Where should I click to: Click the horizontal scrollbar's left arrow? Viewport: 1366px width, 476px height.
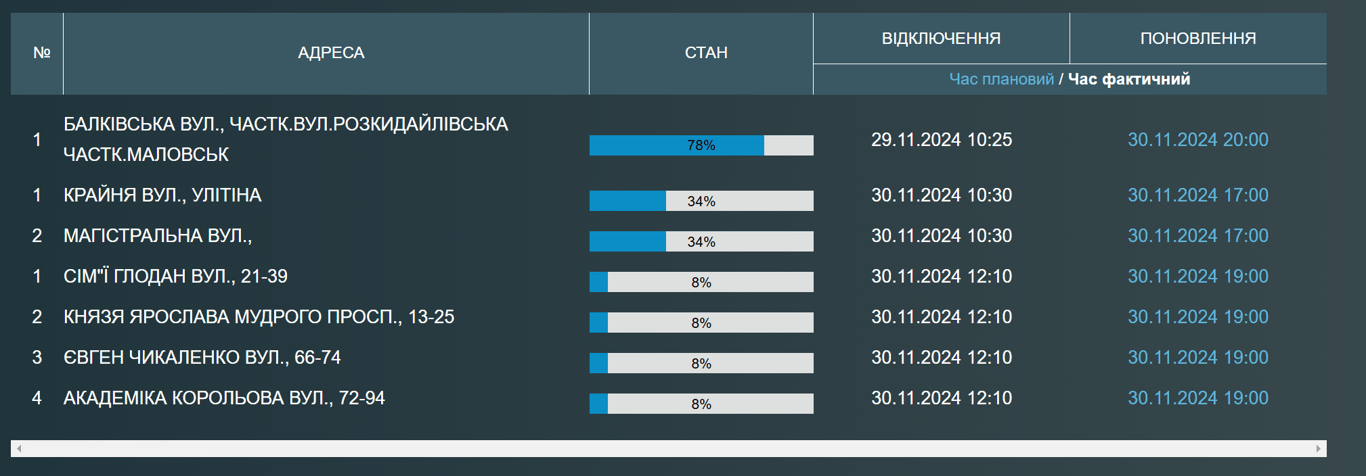pos(18,449)
